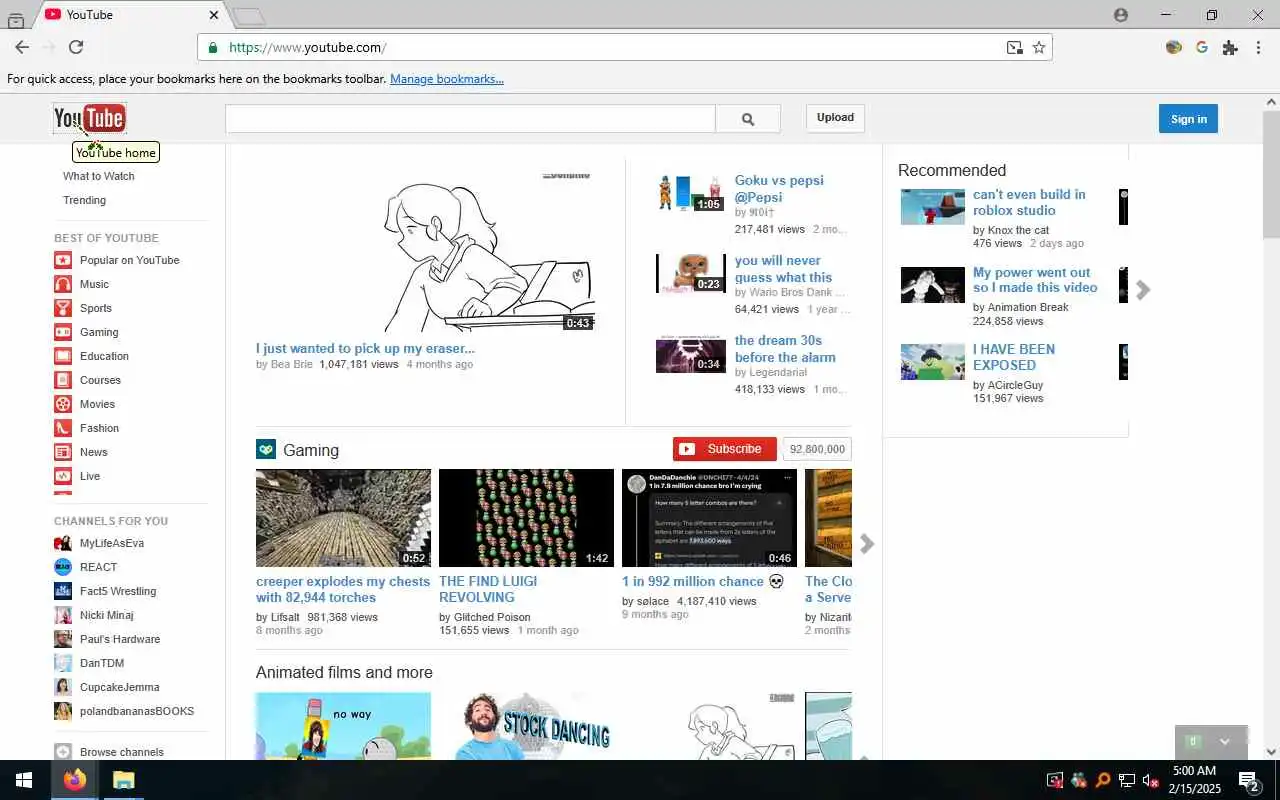The image size is (1280, 800).
Task: Click the browser address bar
Action: click(x=625, y=47)
